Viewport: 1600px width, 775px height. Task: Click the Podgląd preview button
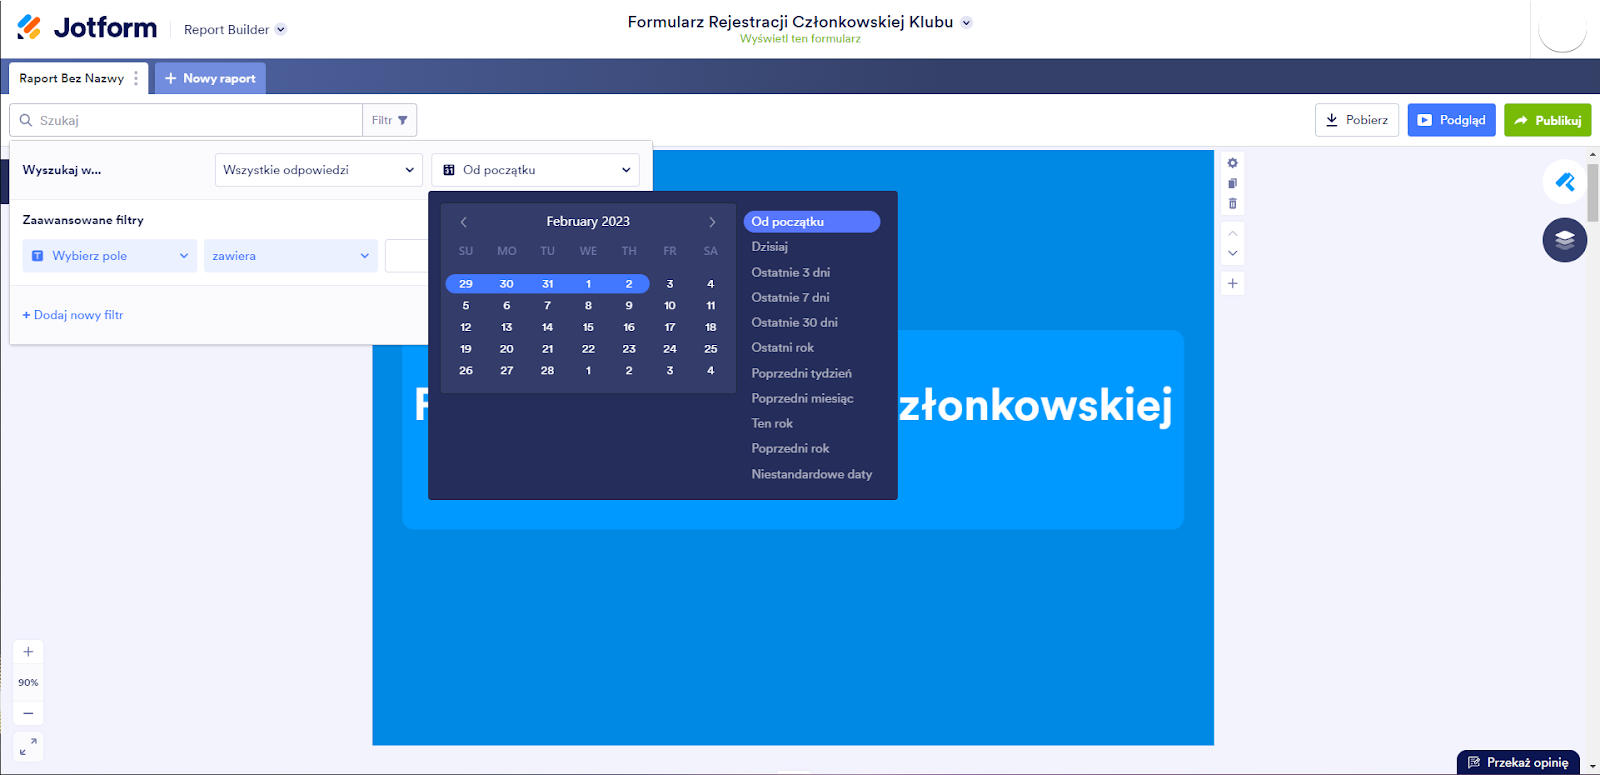point(1452,120)
